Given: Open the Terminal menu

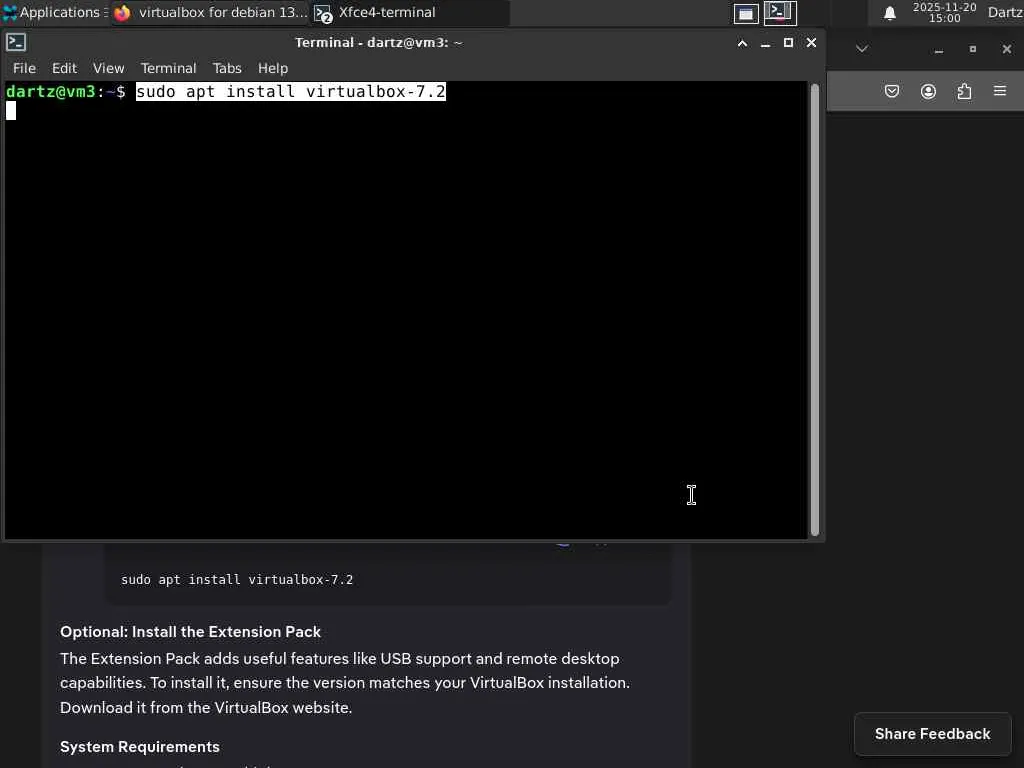Looking at the screenshot, I should 168,68.
